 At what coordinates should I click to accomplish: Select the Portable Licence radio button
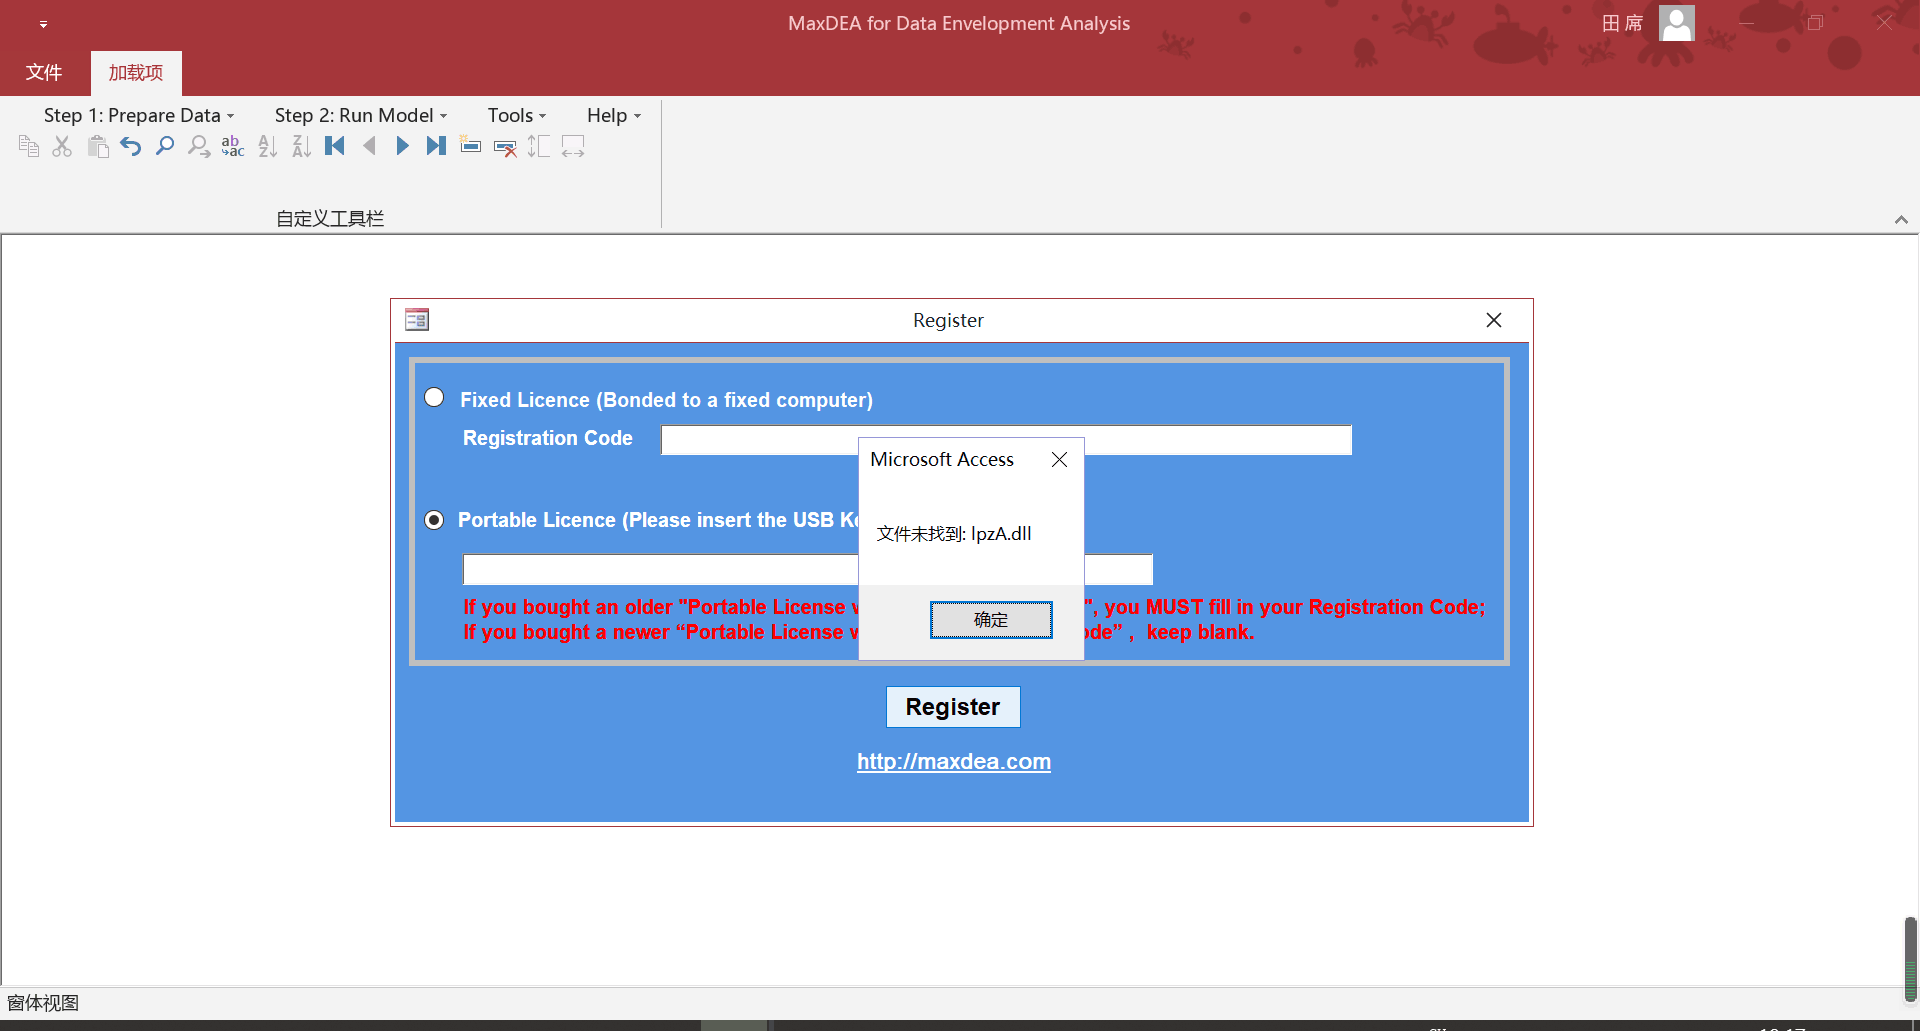click(434, 520)
